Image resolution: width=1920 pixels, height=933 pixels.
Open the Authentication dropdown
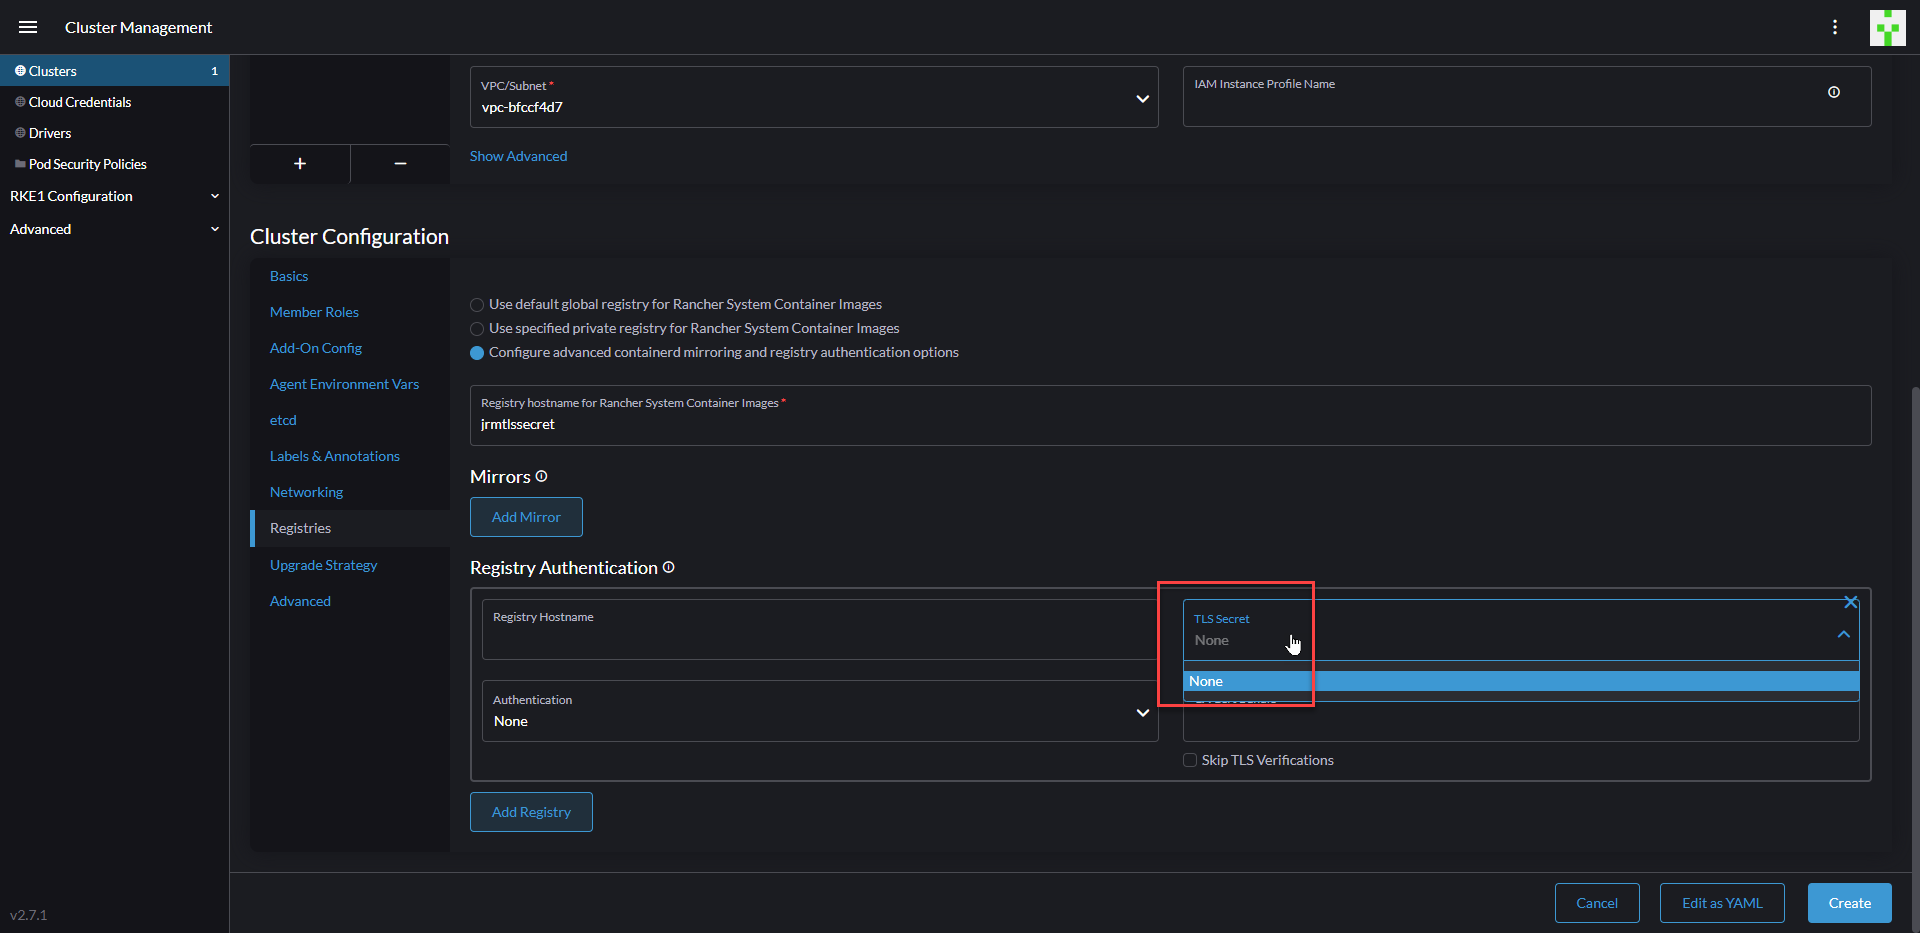[1142, 713]
